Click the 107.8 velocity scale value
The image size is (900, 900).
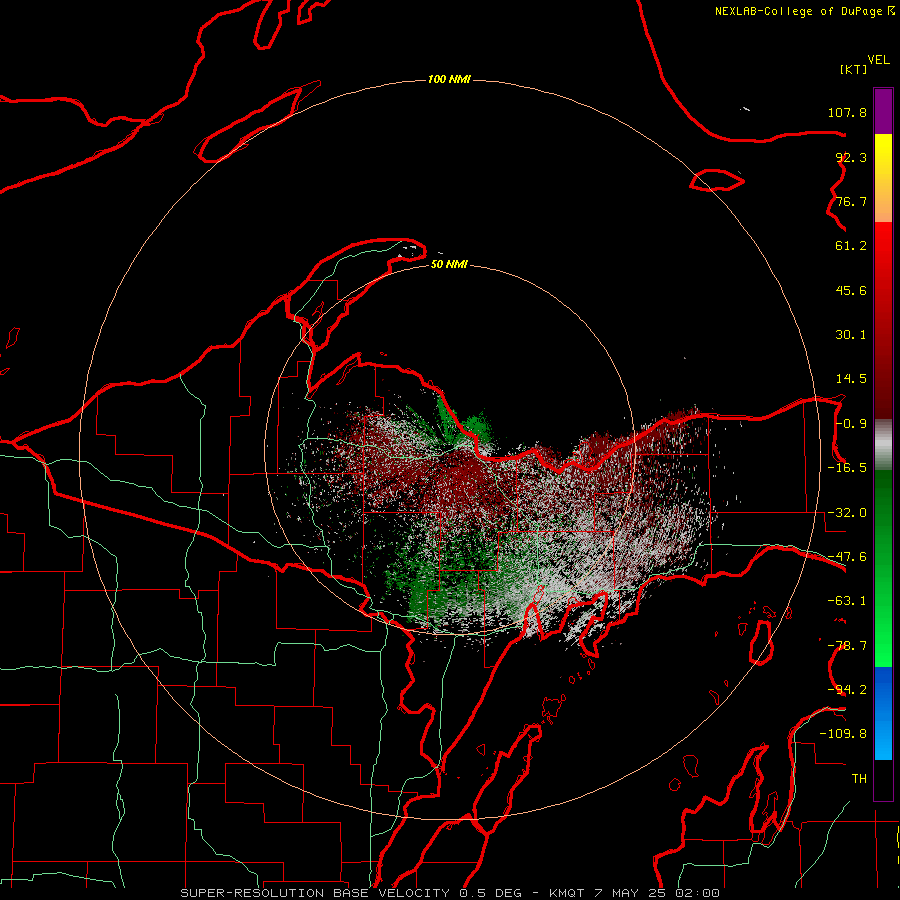tap(847, 112)
